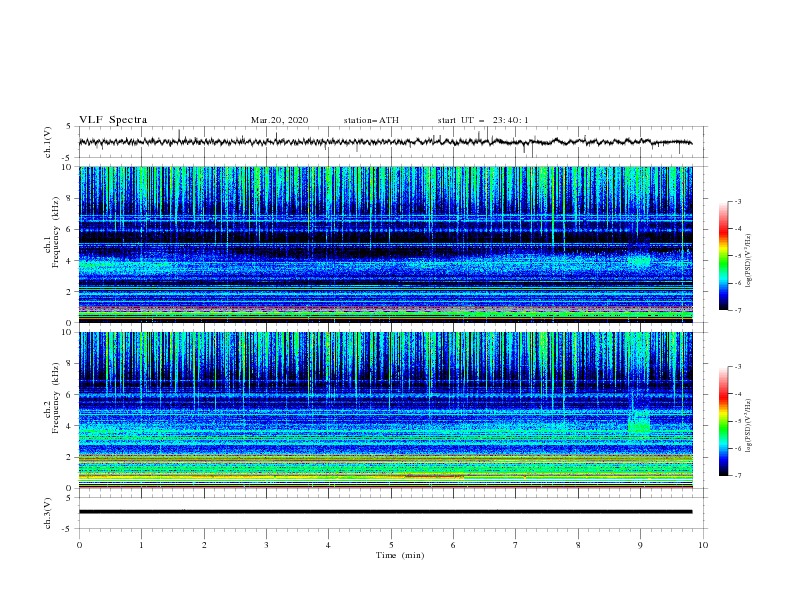Click the time axis tick label "7"
Screen dimensions: 792x612
coord(516,545)
